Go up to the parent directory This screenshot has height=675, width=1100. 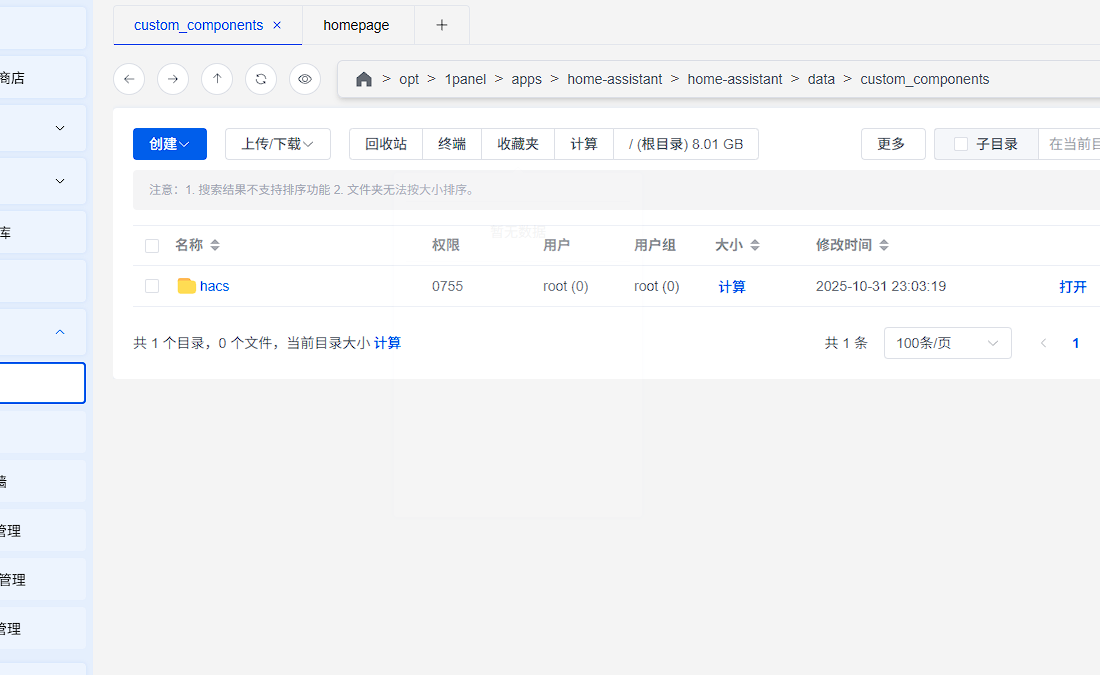click(217, 79)
